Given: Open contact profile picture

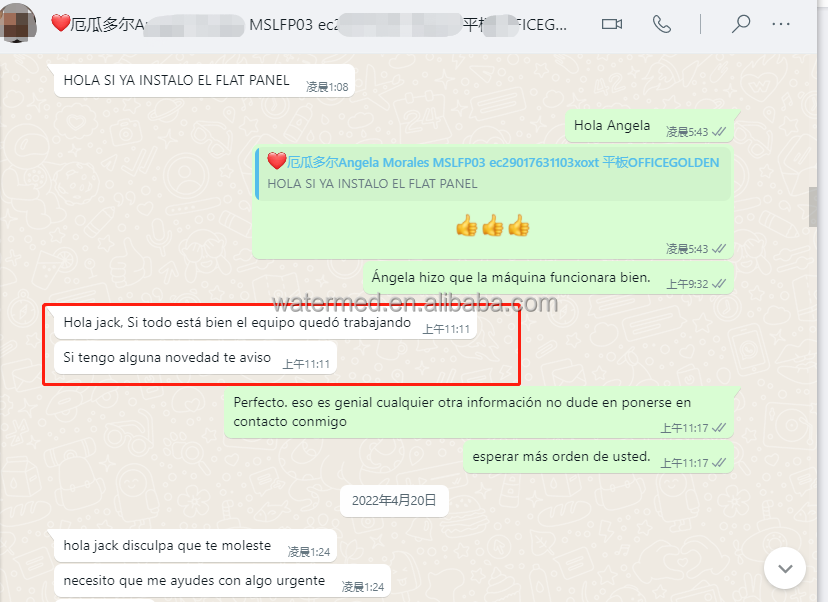Looking at the screenshot, I should coord(17,23).
